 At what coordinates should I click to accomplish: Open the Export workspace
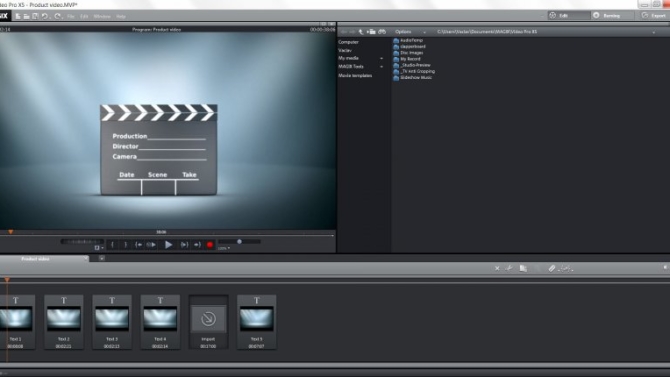coord(654,16)
